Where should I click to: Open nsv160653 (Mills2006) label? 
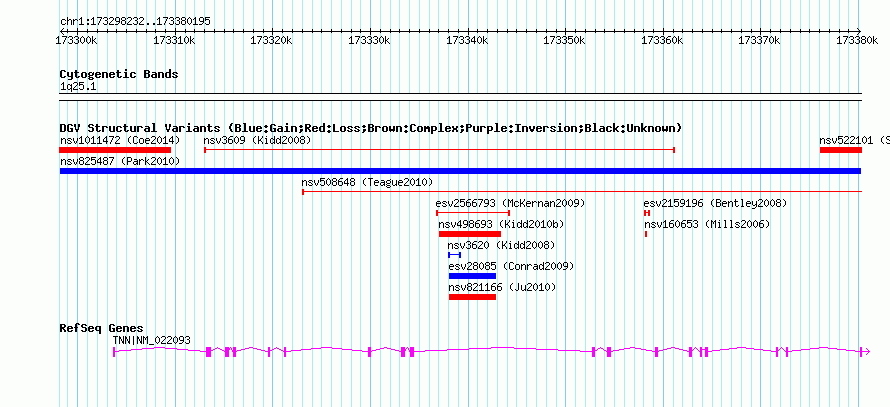pyautogui.click(x=707, y=225)
